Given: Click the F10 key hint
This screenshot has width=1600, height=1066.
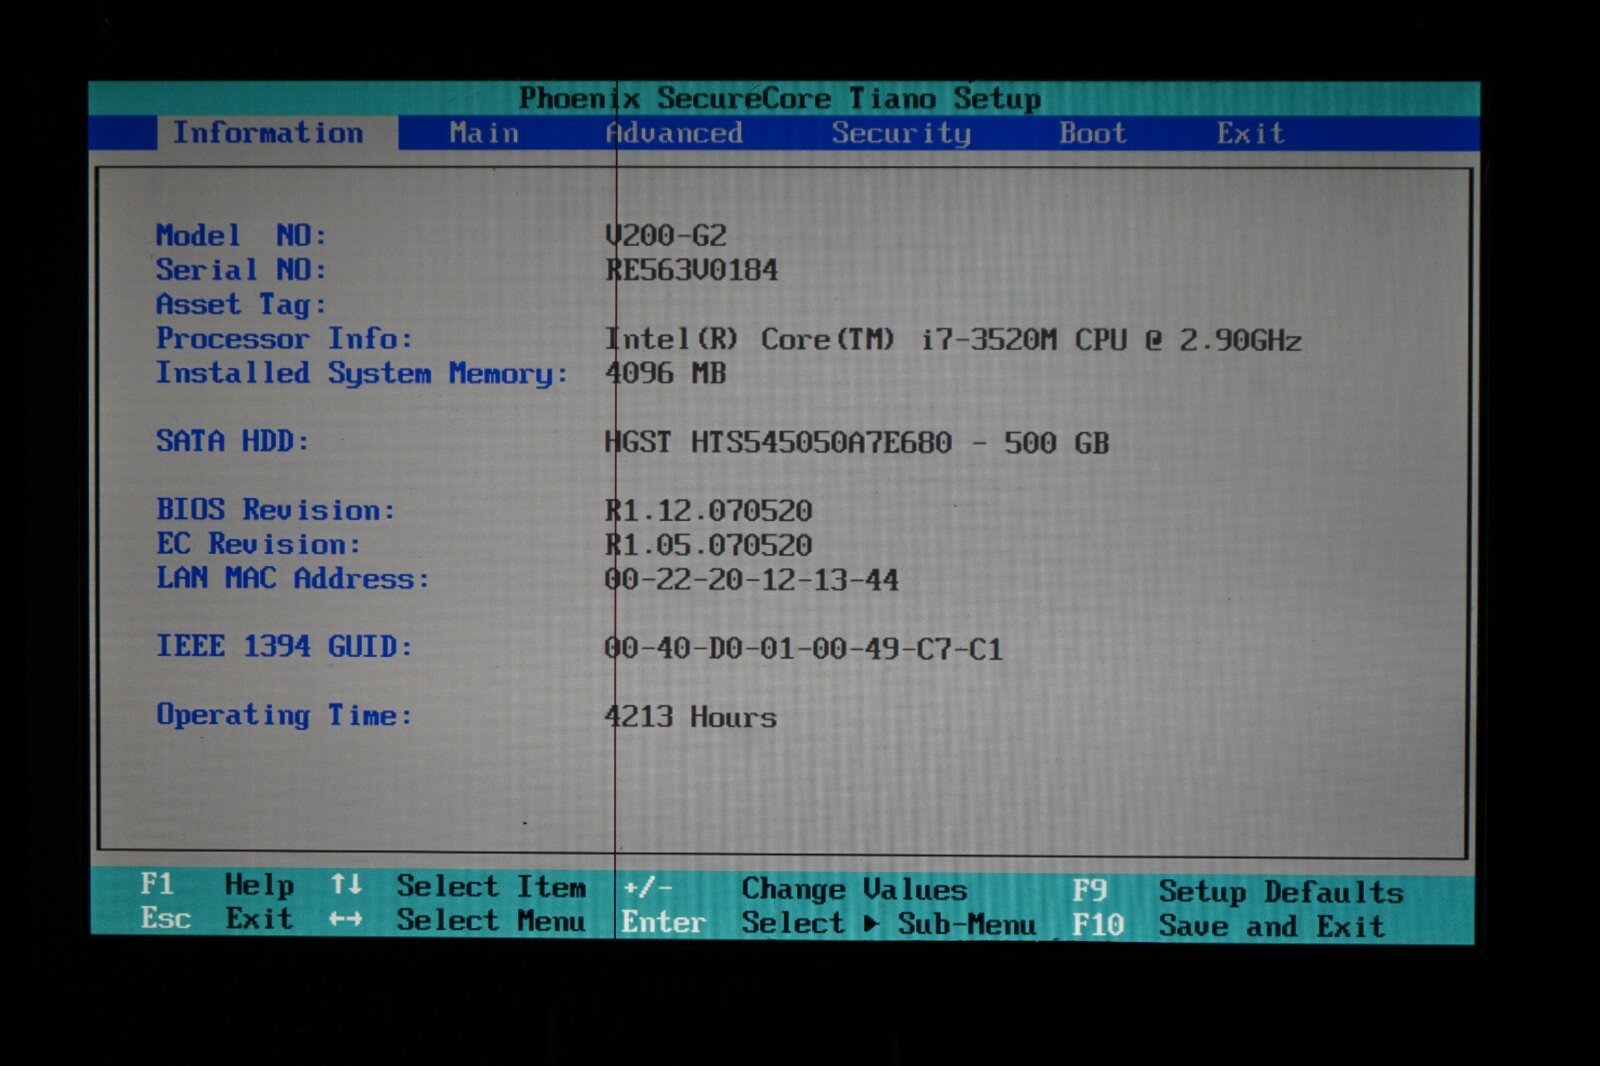Looking at the screenshot, I should [x=1098, y=925].
